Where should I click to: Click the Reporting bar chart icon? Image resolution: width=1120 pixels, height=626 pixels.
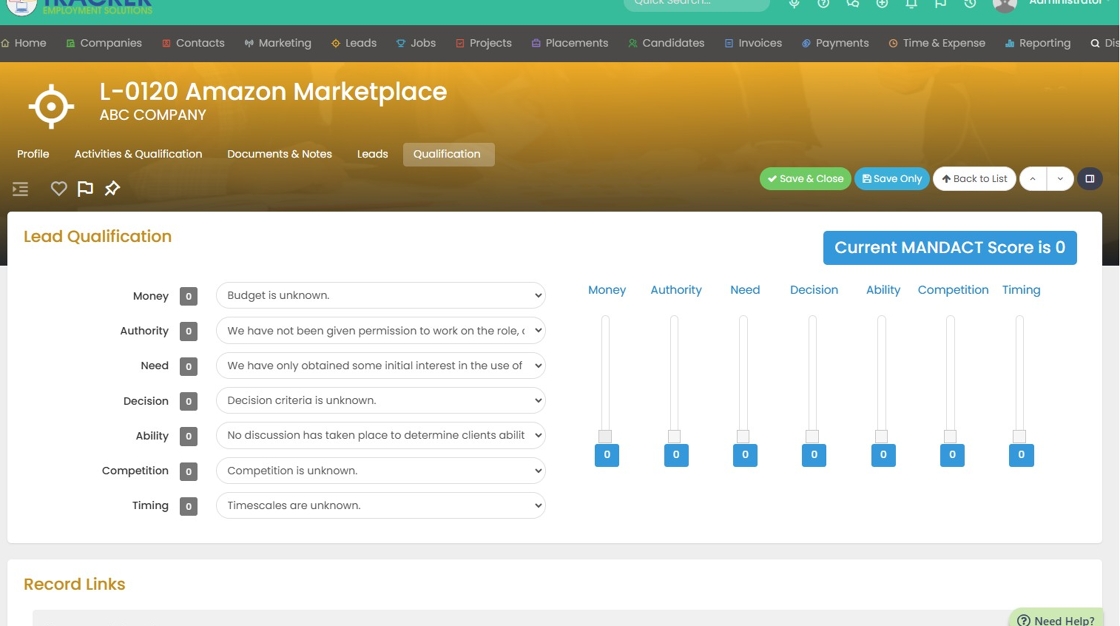click(1009, 43)
